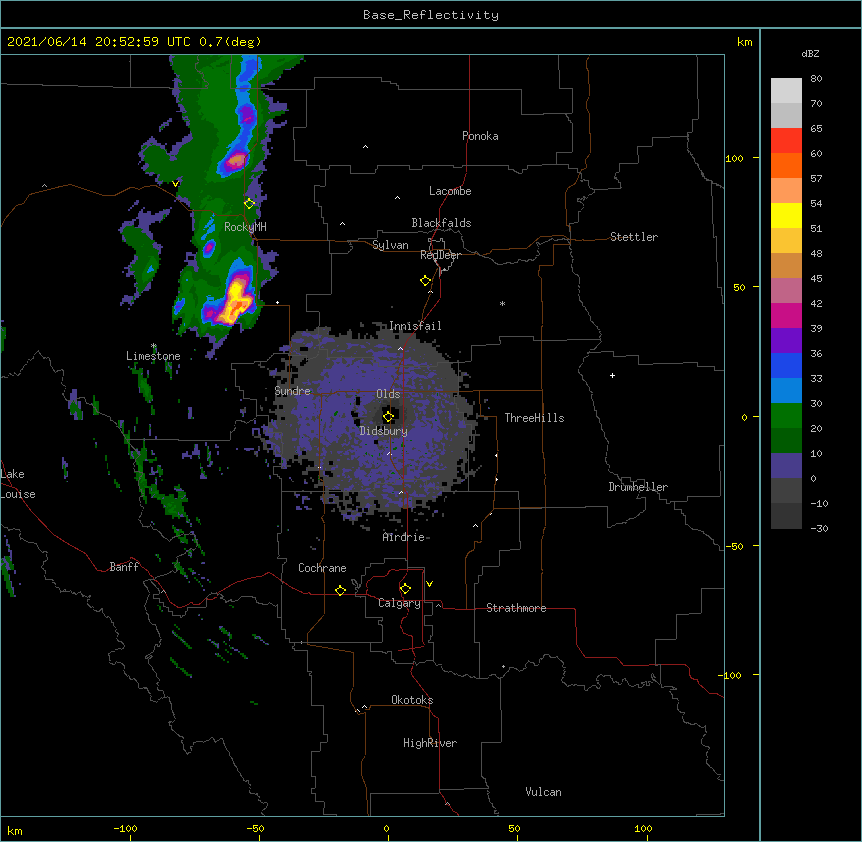
Task: Click the HighRiver label
Action: coord(430,743)
